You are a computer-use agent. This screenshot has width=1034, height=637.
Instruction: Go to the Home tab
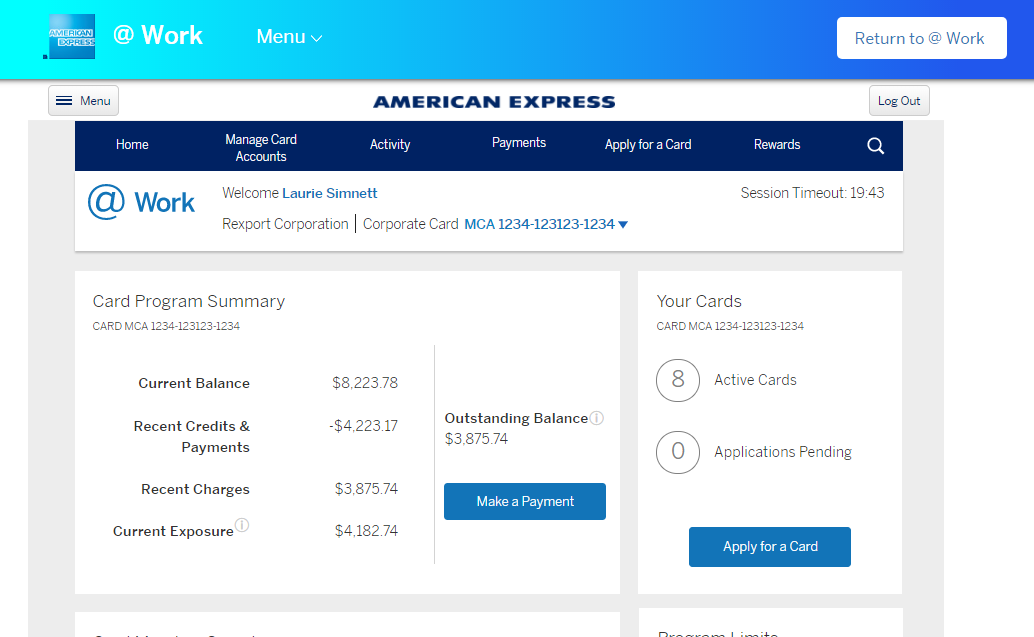point(132,145)
